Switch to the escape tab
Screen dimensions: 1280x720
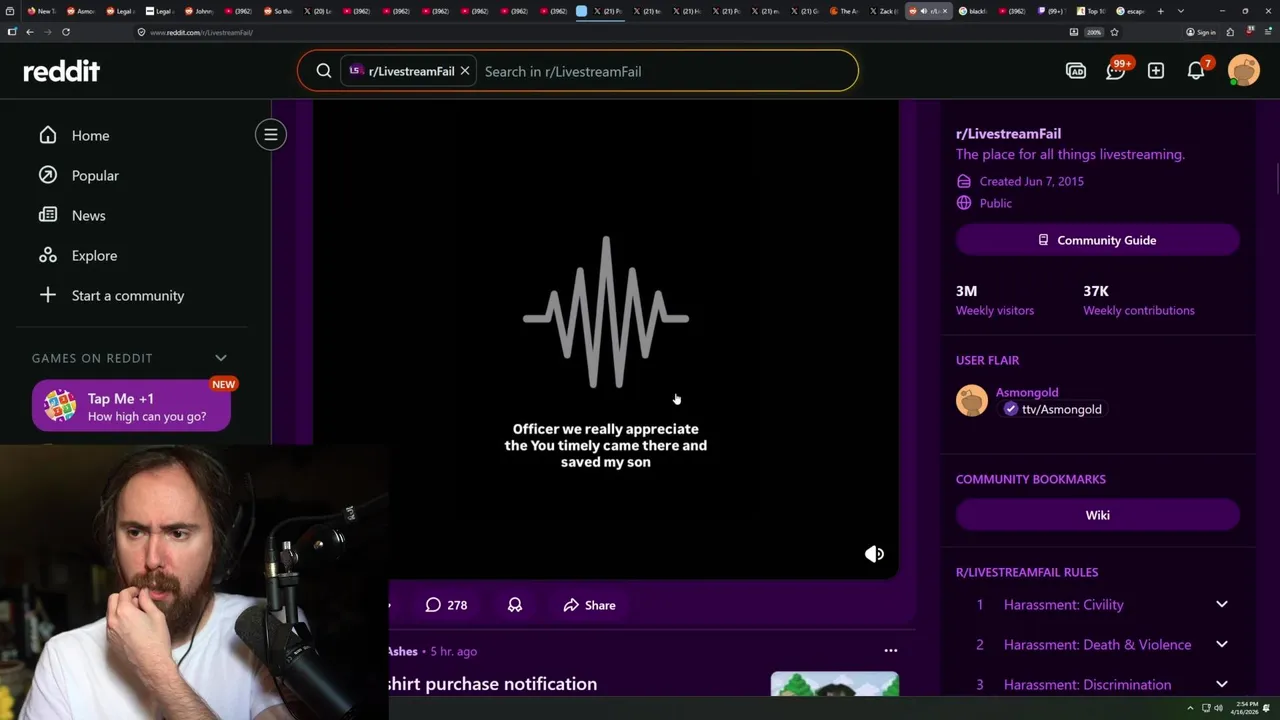(1129, 11)
